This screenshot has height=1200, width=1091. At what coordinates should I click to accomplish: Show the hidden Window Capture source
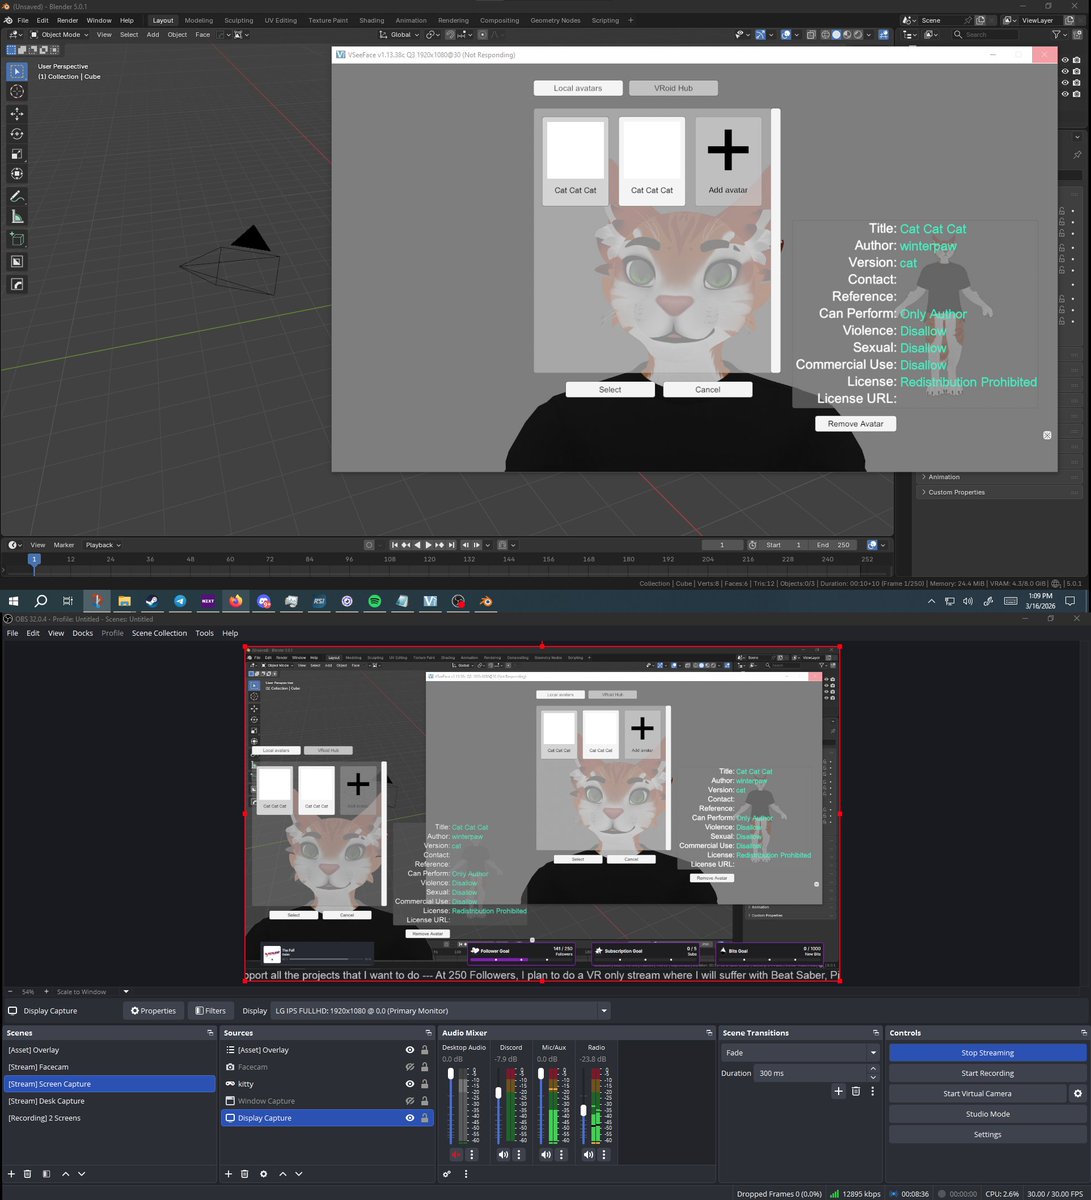(409, 1101)
